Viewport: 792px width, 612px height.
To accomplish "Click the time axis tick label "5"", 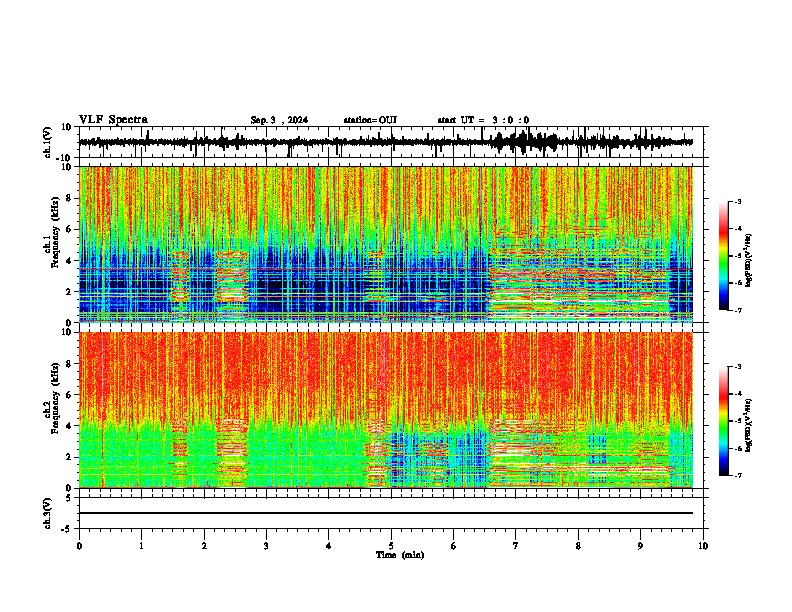I will tap(391, 546).
